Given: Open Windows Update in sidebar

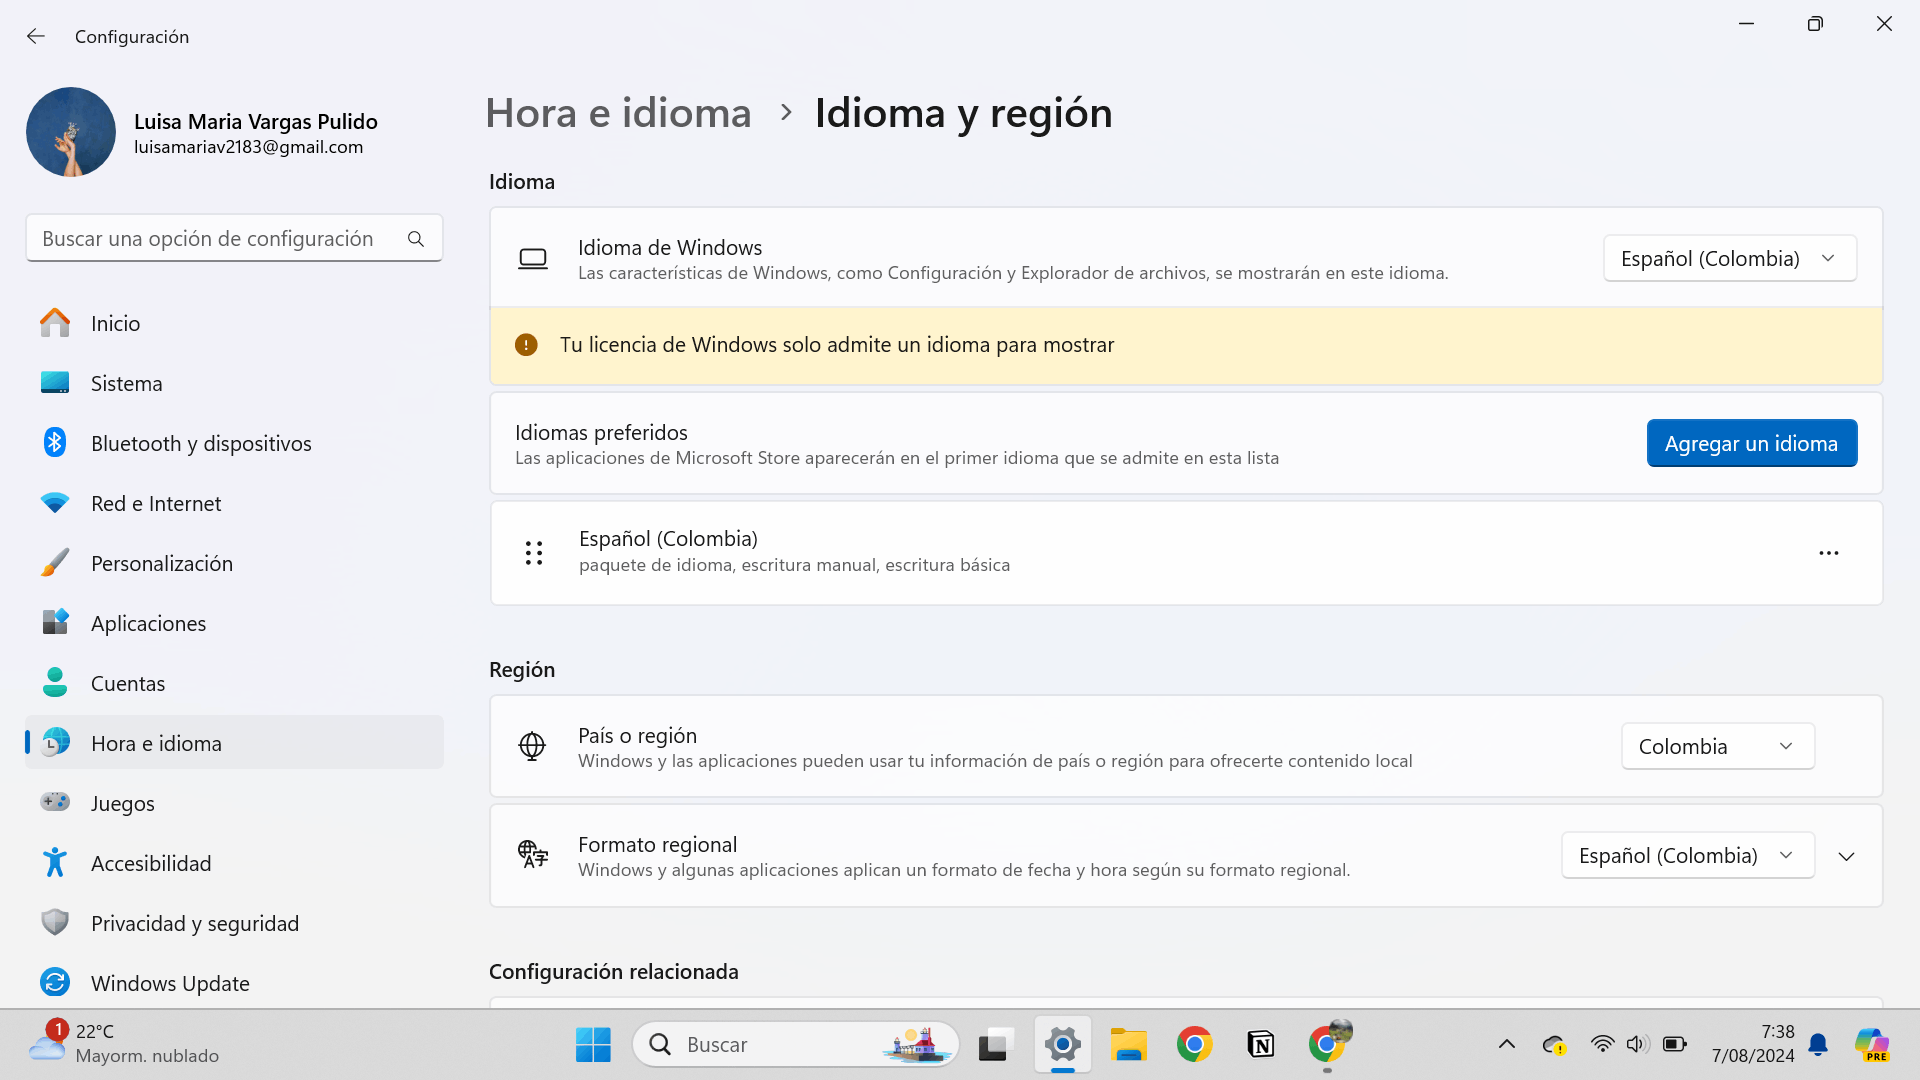Looking at the screenshot, I should click(170, 983).
